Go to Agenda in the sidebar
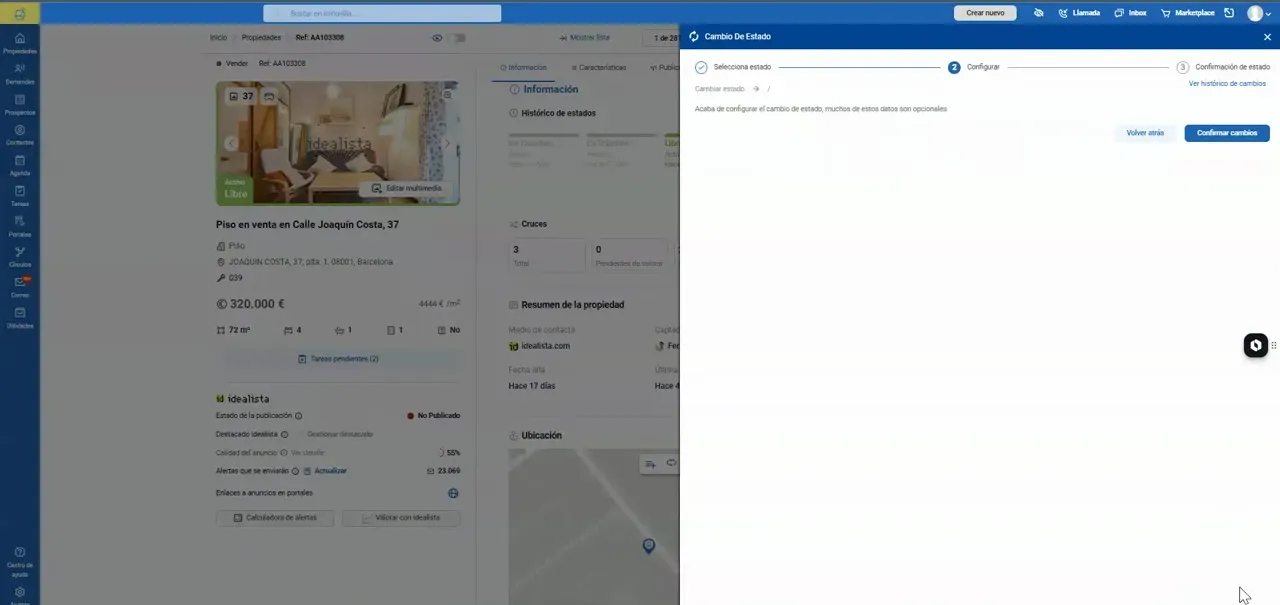1280x605 pixels. 19,165
